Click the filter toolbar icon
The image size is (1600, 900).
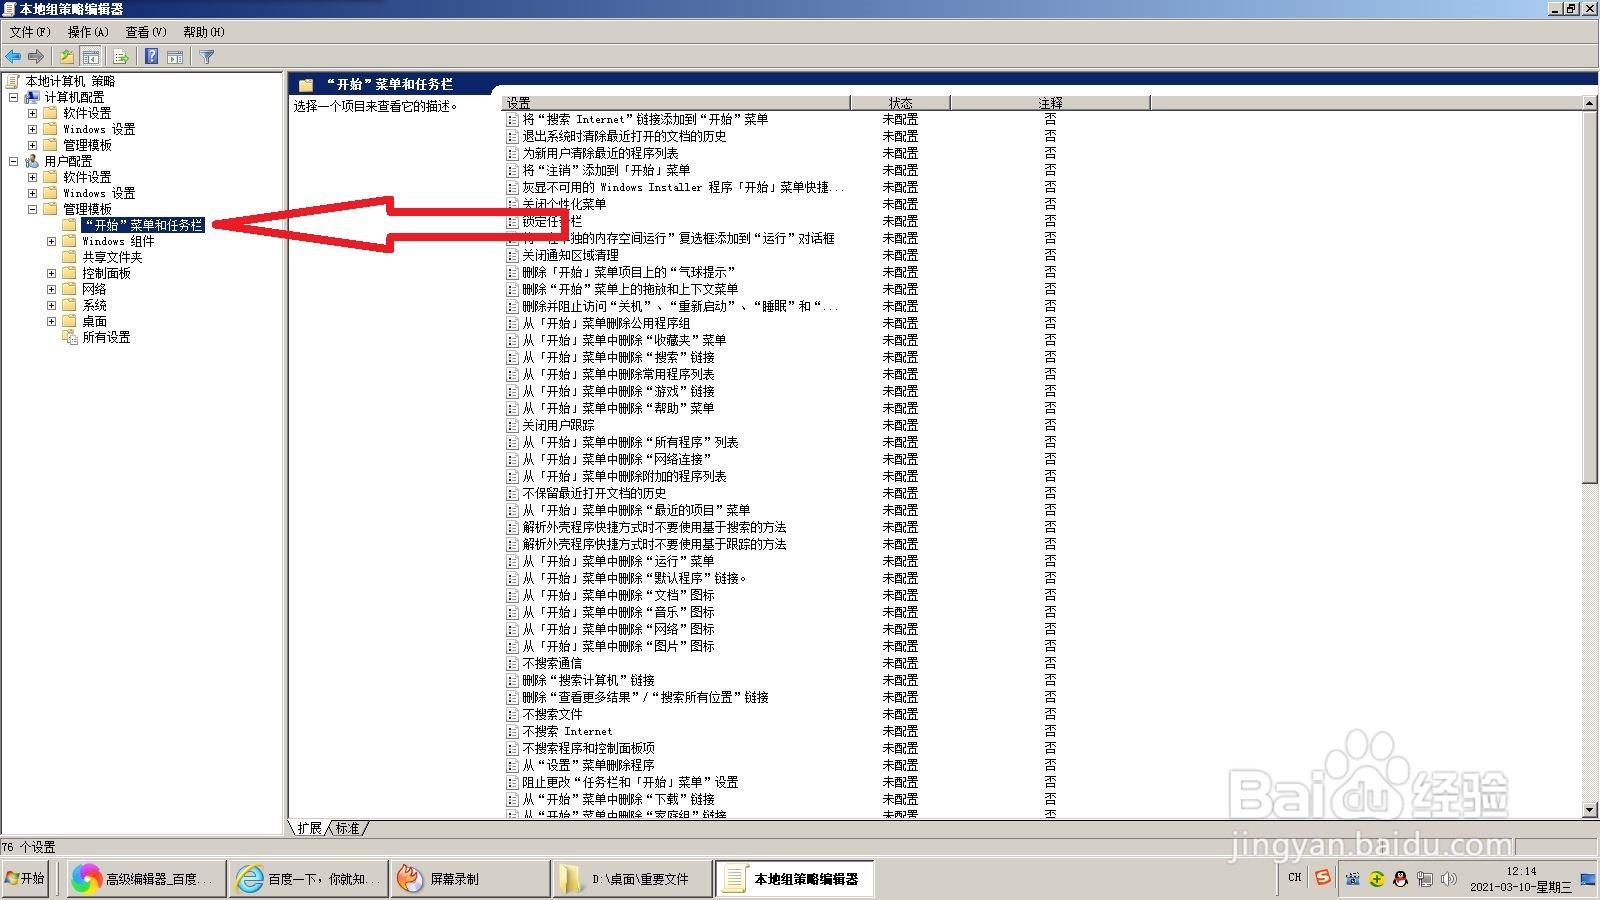[x=206, y=56]
